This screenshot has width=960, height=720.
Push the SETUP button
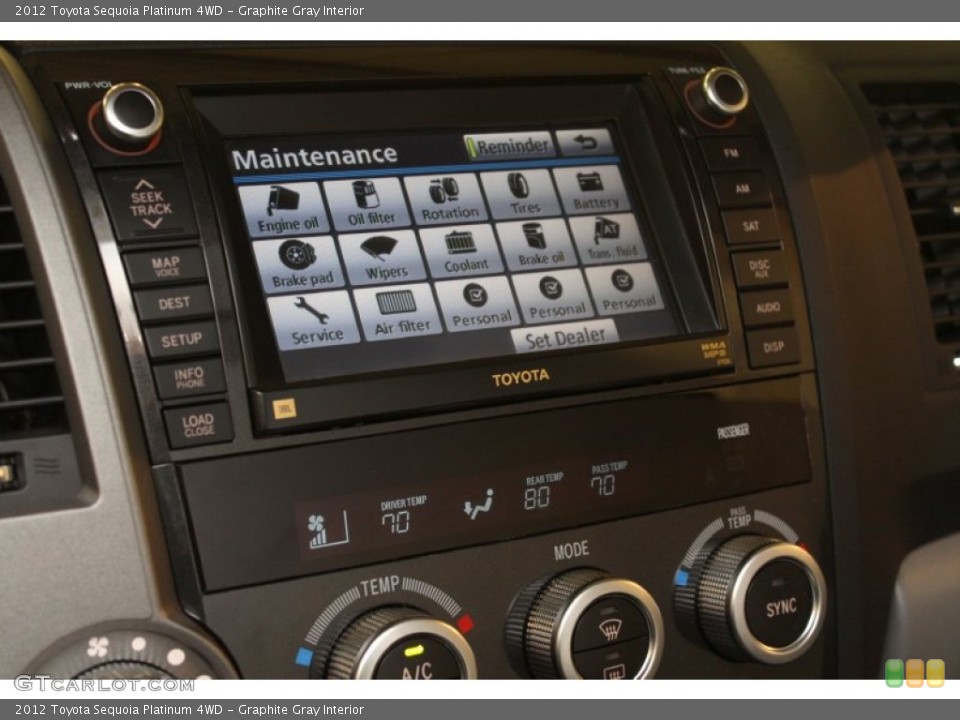(x=181, y=340)
